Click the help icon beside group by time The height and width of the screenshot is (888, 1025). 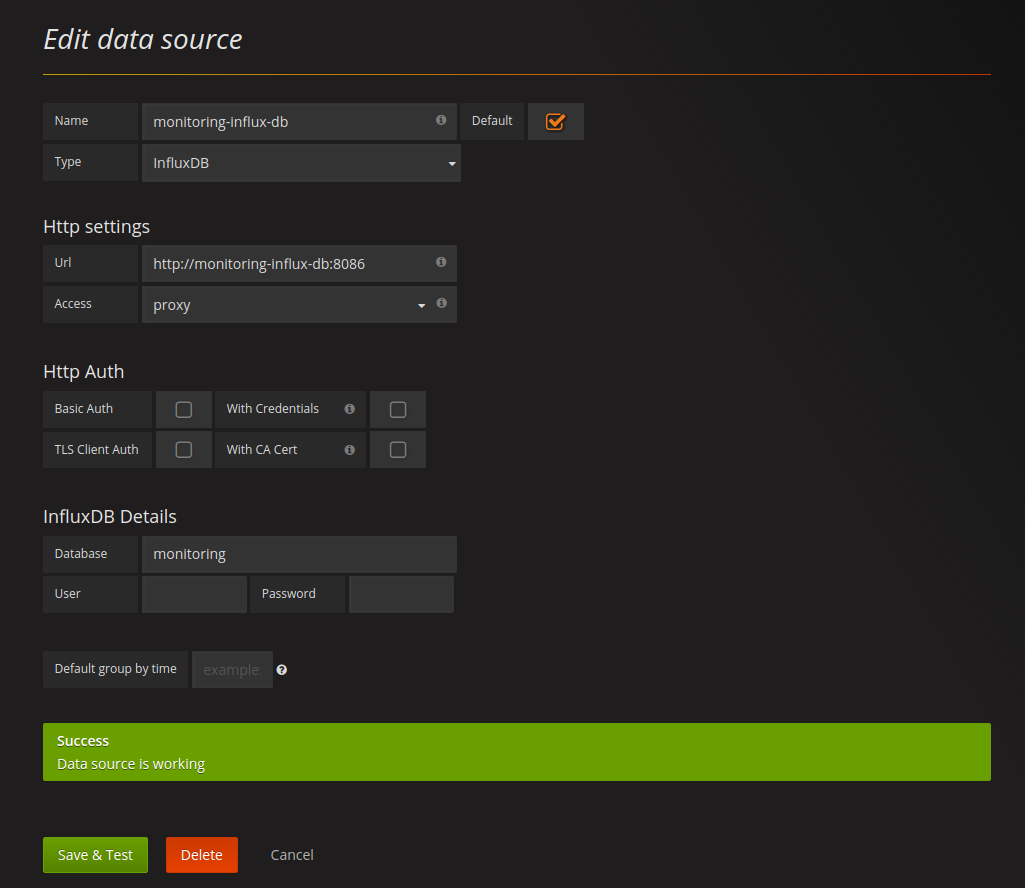282,670
